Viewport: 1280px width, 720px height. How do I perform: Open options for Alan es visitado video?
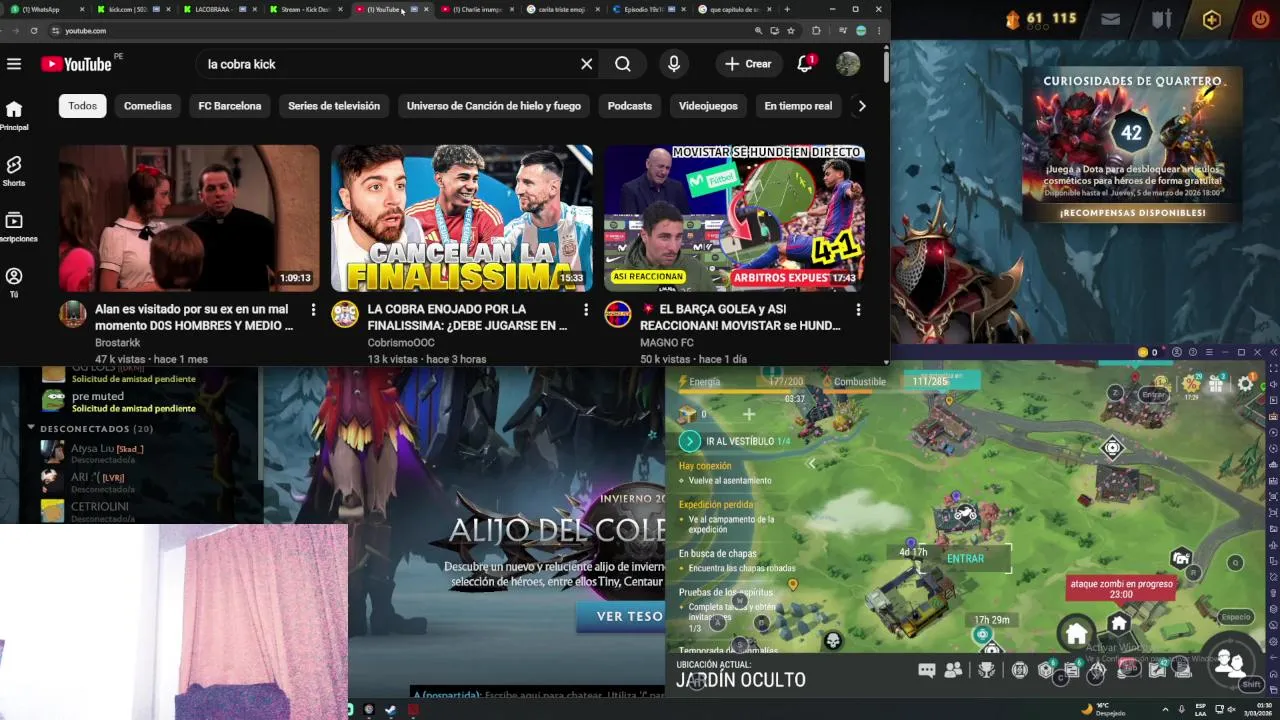click(x=313, y=310)
